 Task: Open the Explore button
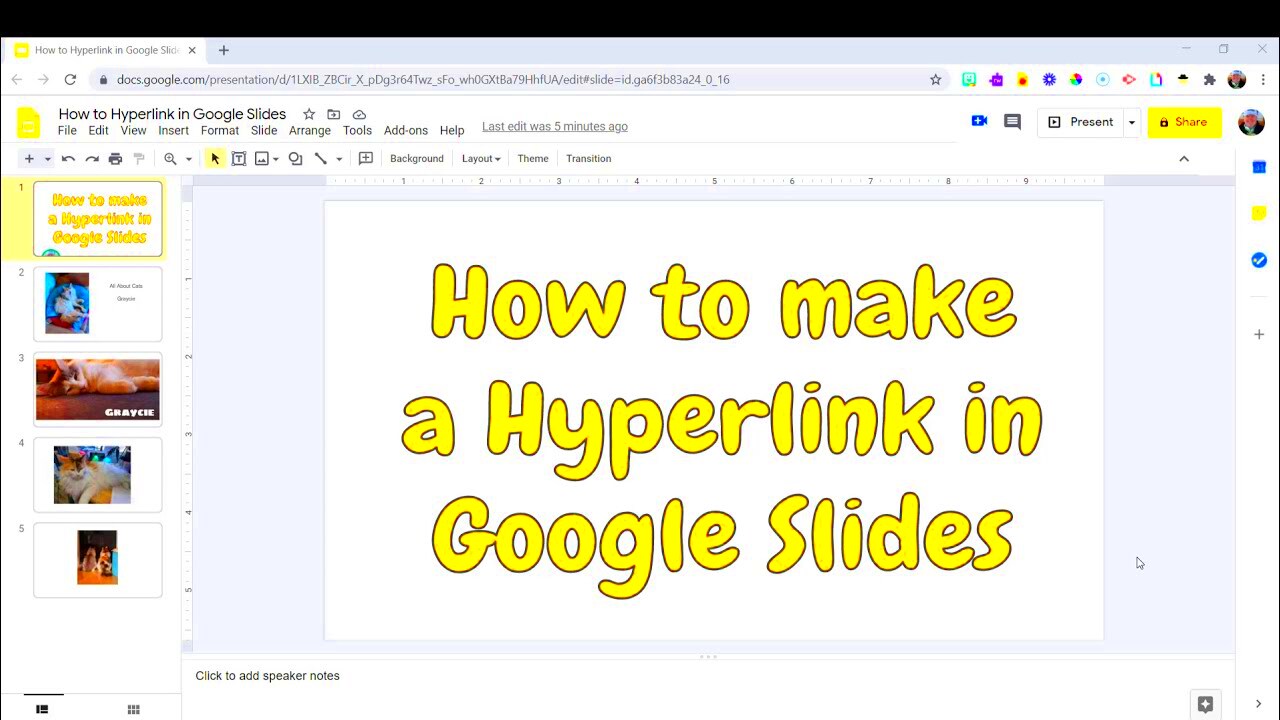[1205, 704]
